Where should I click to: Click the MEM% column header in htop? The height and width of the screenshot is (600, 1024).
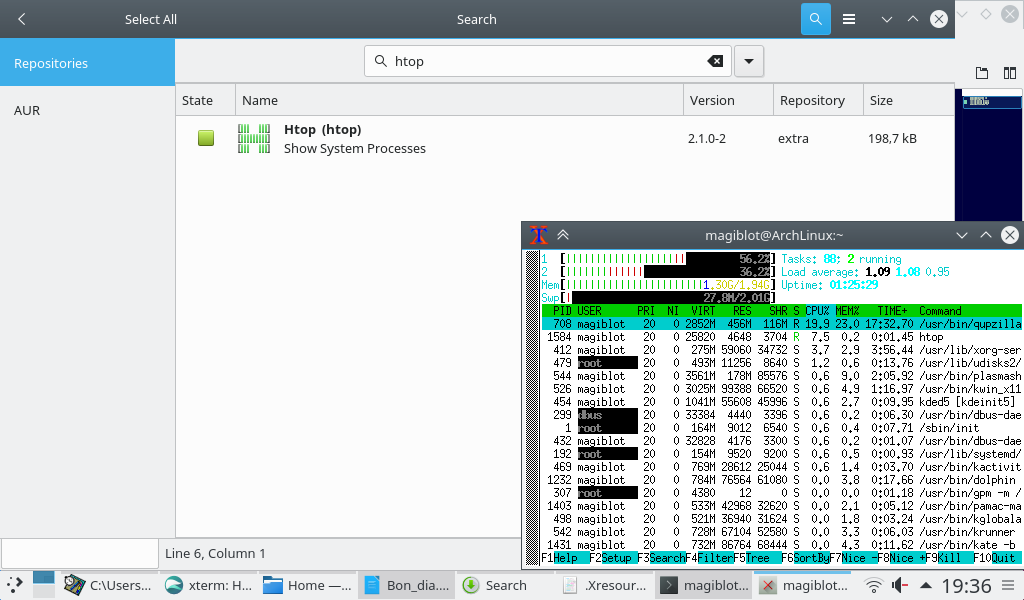847,311
